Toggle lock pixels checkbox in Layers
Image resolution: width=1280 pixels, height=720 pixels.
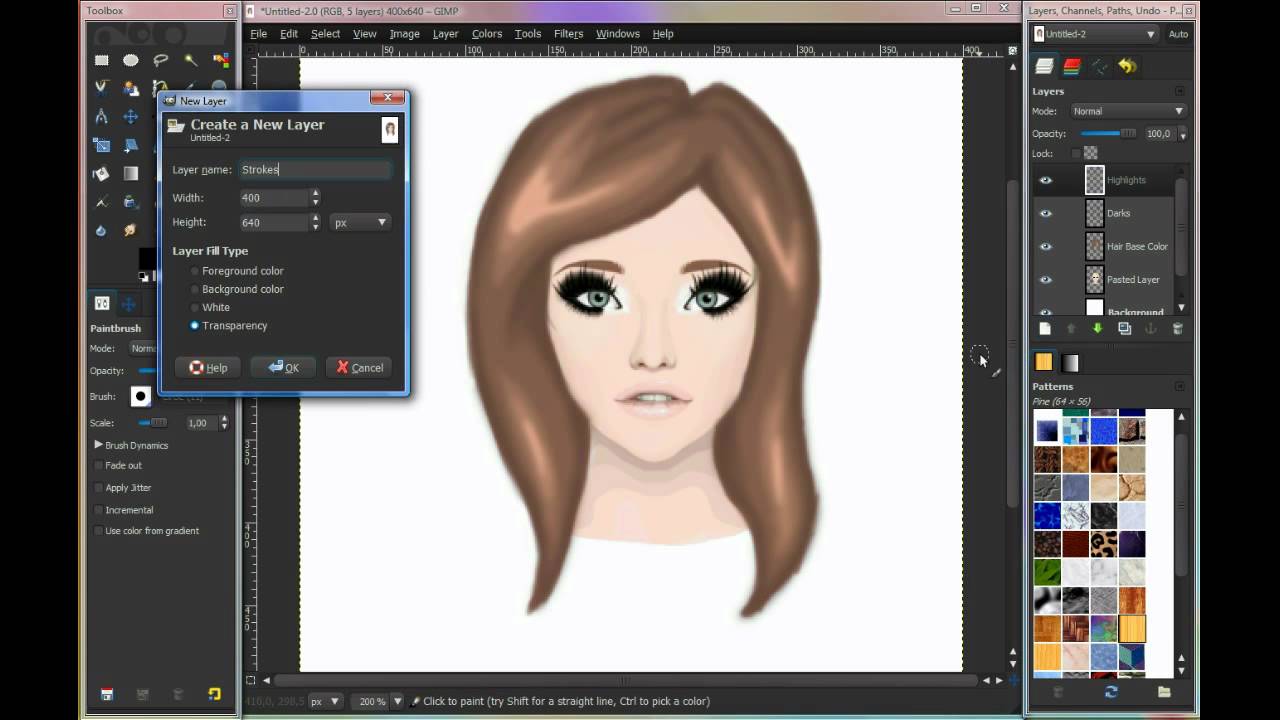(x=1076, y=153)
